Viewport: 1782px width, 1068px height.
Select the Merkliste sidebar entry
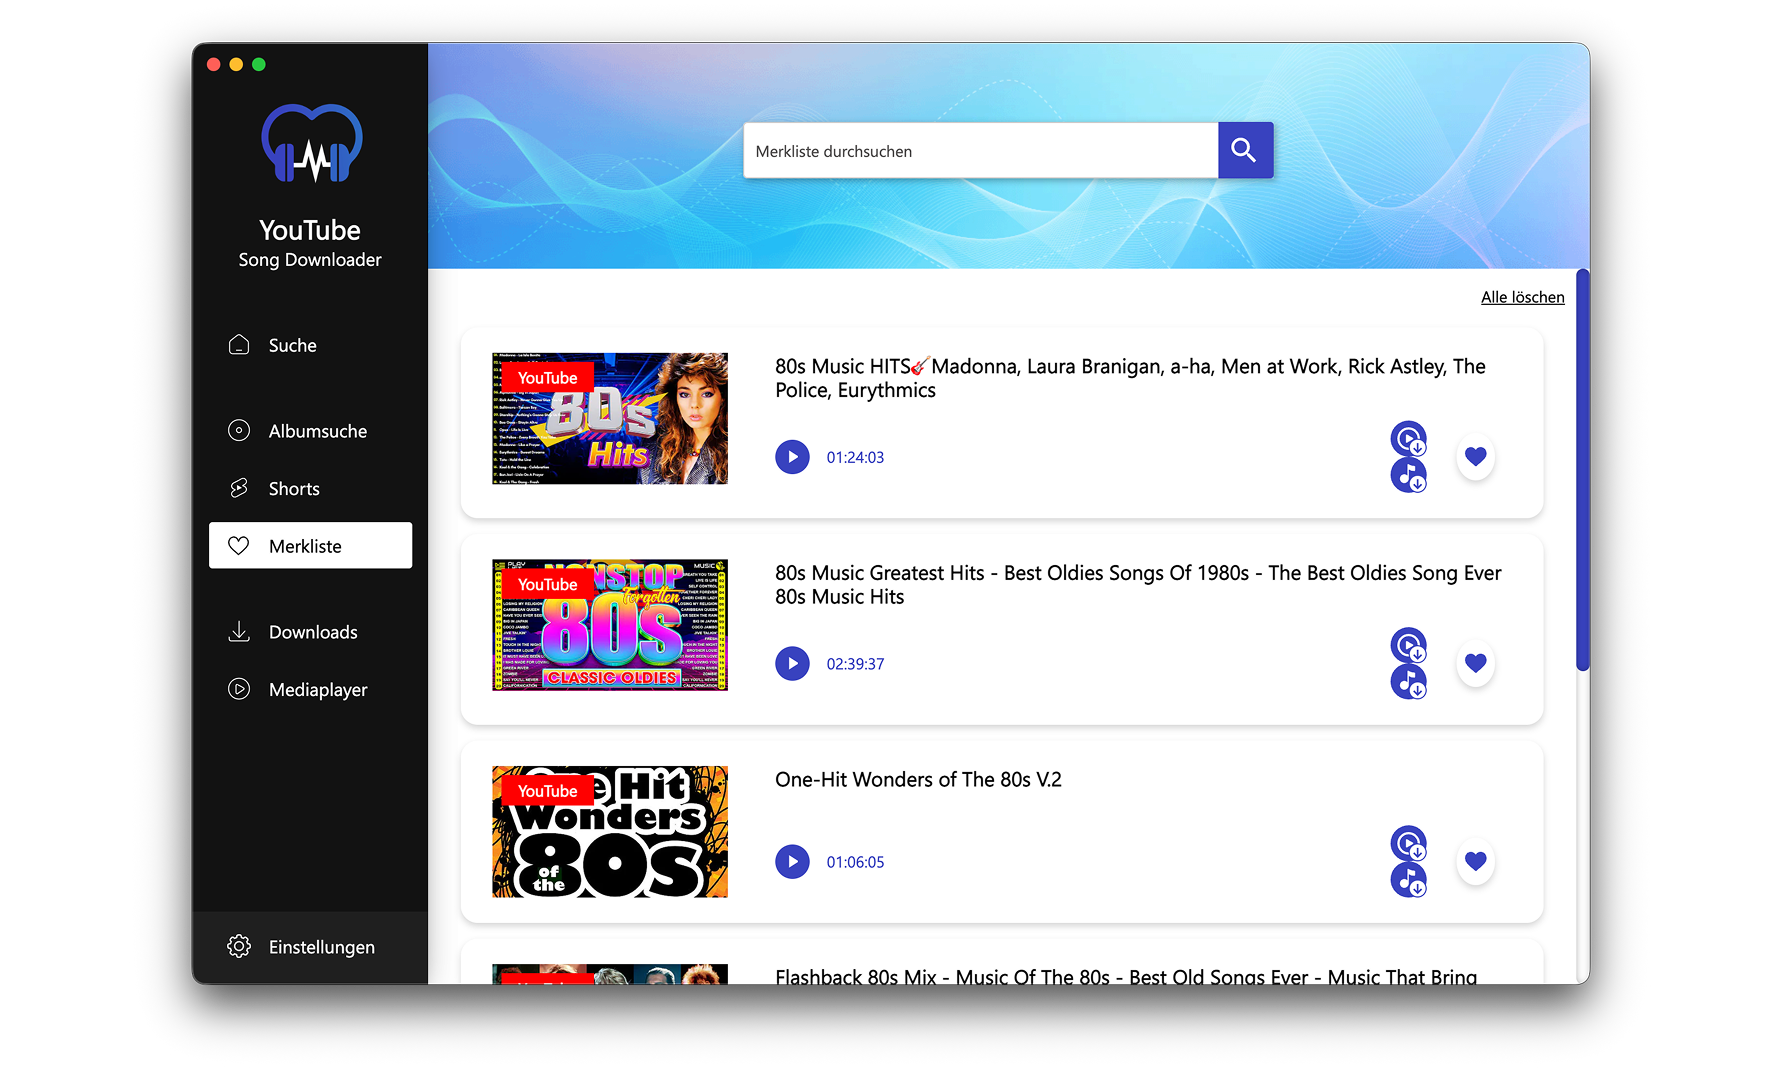coord(310,545)
